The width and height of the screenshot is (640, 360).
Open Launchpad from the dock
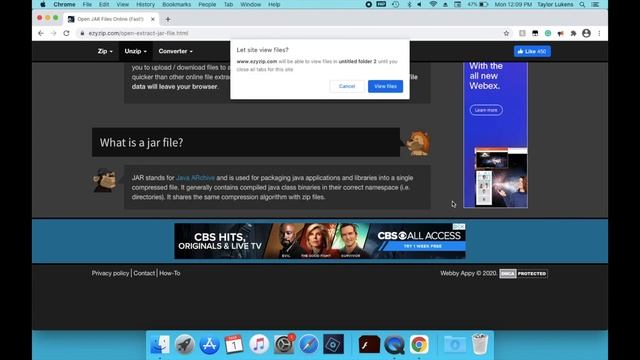(184, 344)
